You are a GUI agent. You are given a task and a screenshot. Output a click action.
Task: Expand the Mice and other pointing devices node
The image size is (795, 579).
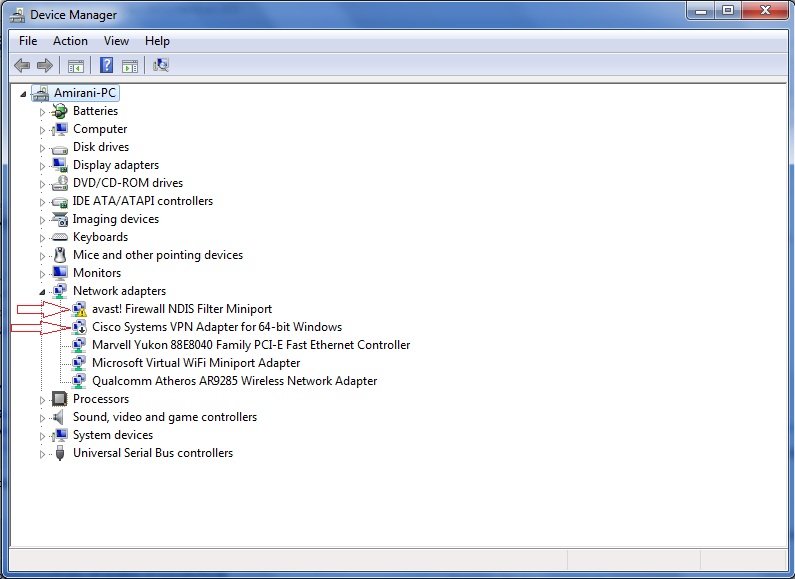point(42,256)
